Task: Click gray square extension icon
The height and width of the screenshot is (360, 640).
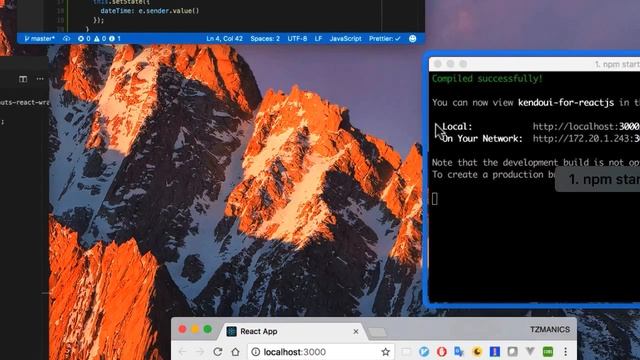Action: pyautogui.click(x=512, y=351)
